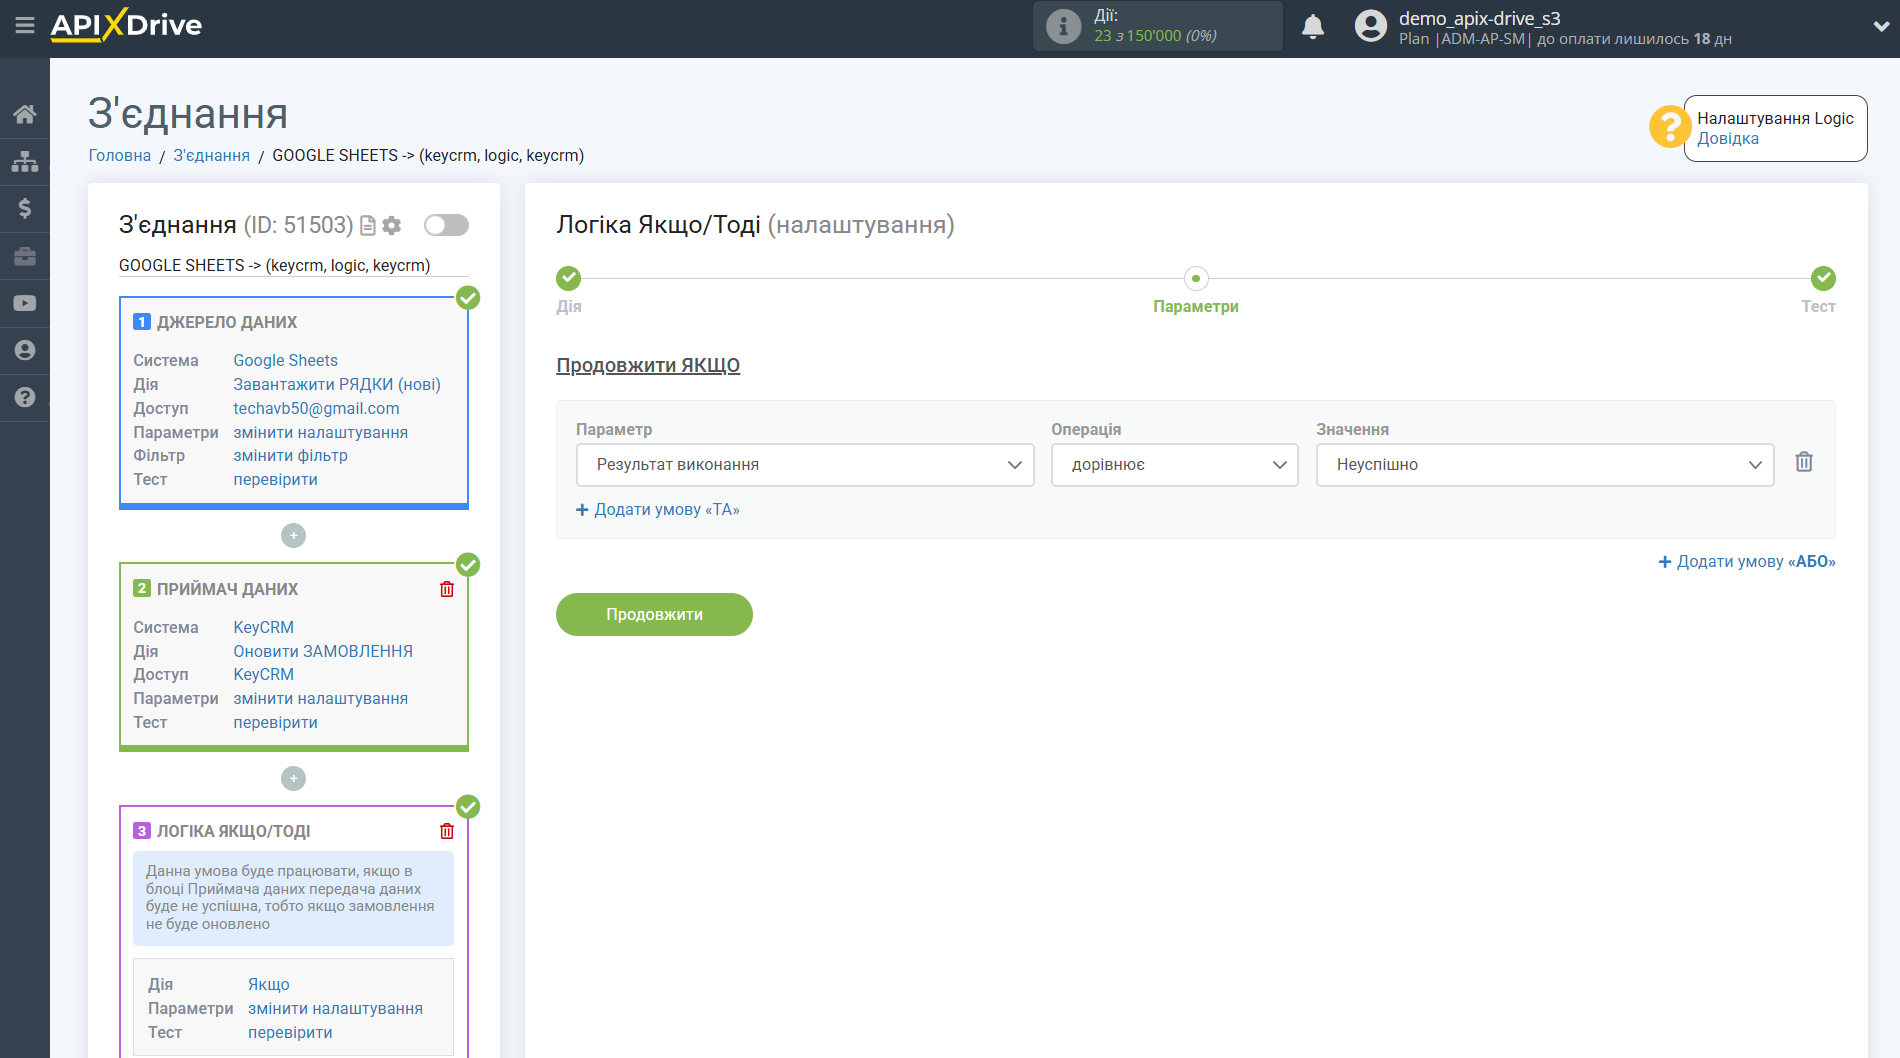Open the connection notes document icon

click(x=368, y=226)
